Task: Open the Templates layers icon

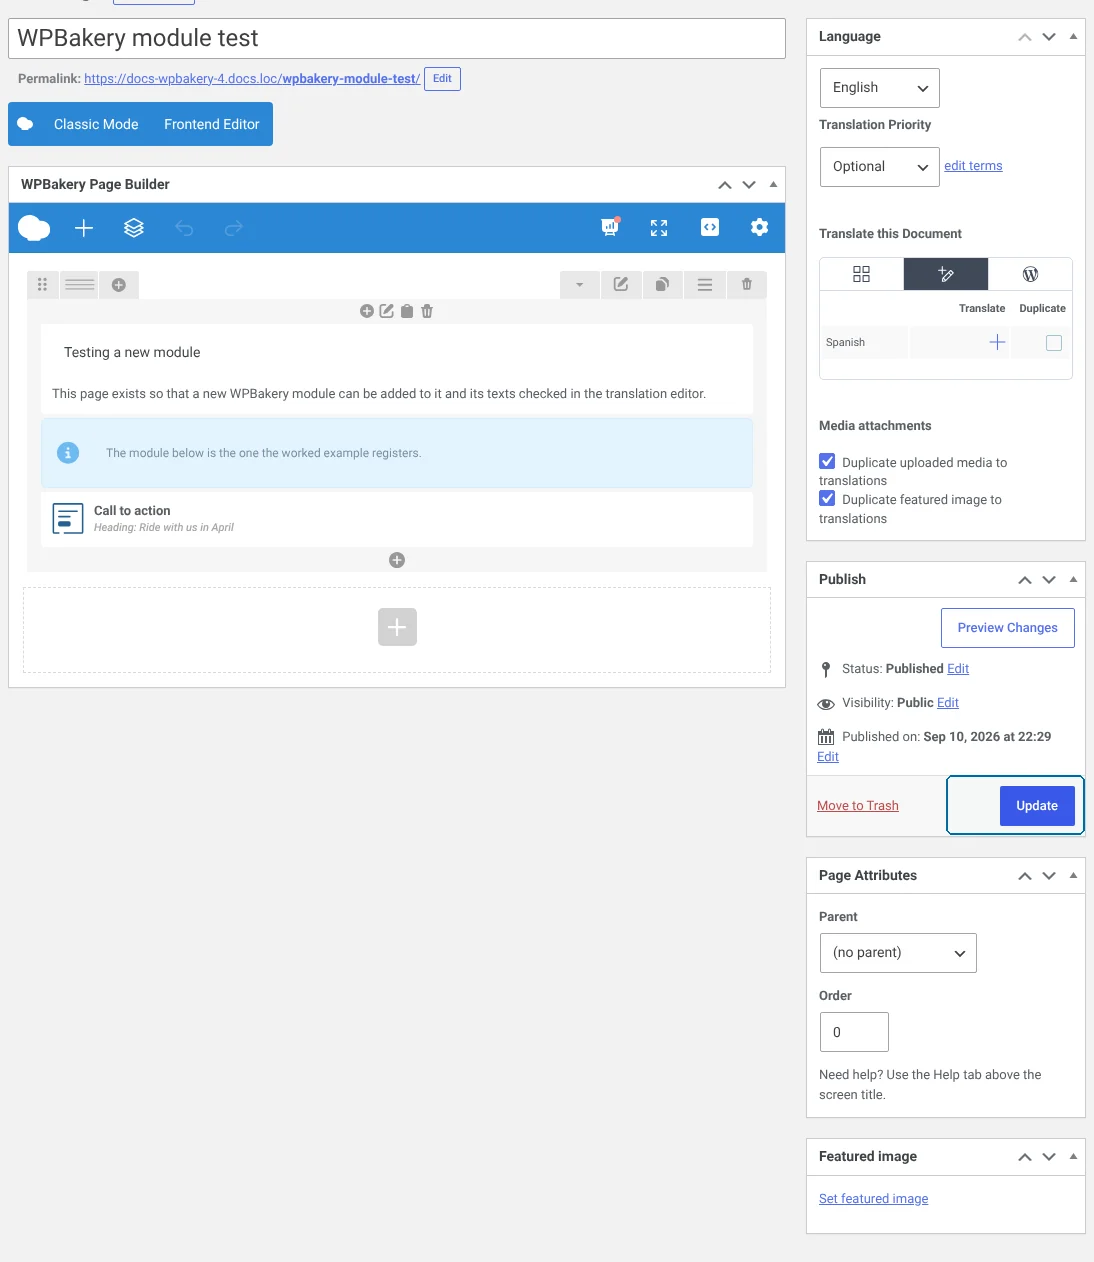Action: pos(134,228)
